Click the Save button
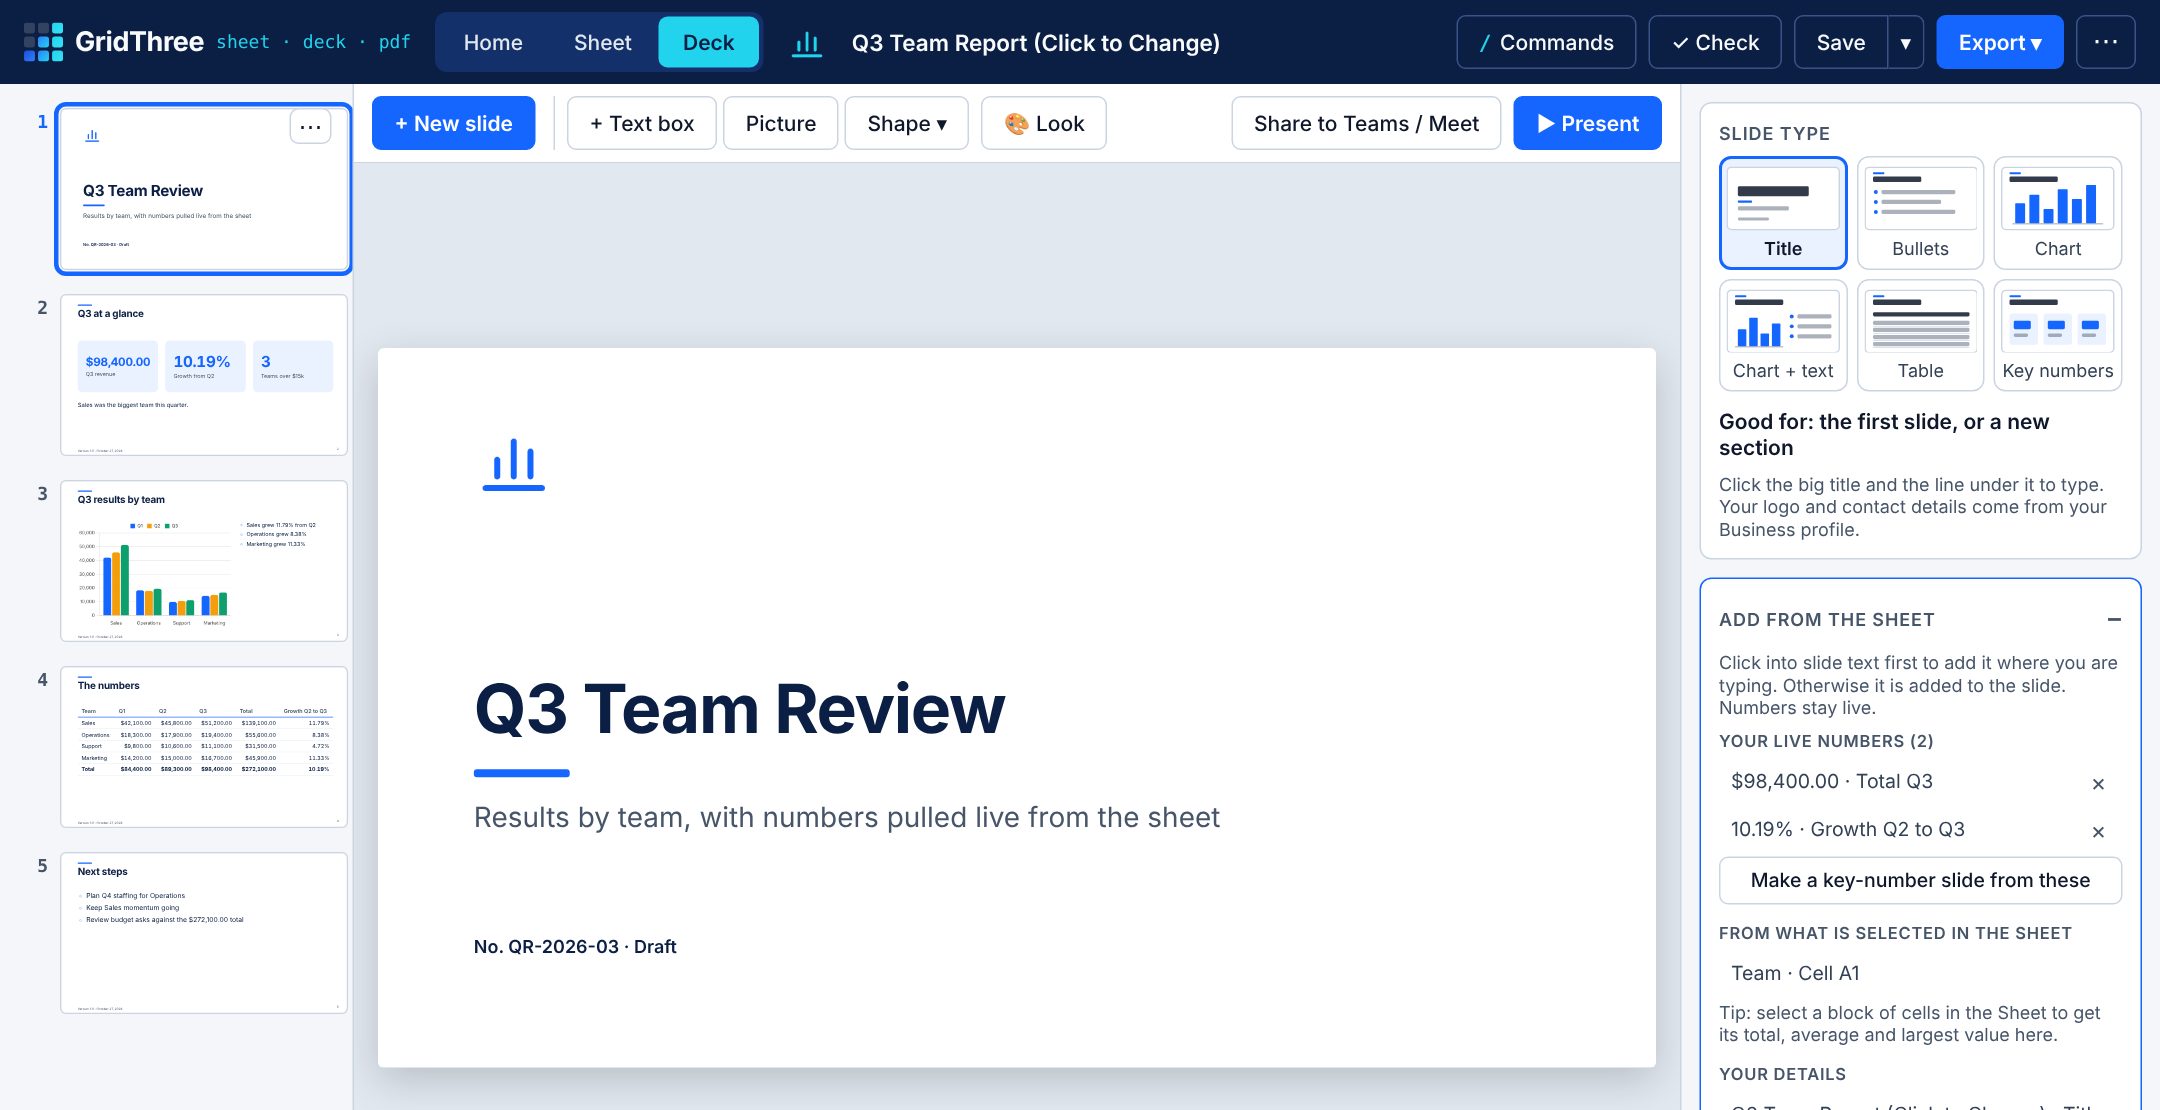Screen dimensions: 2160x1110 click(1840, 42)
